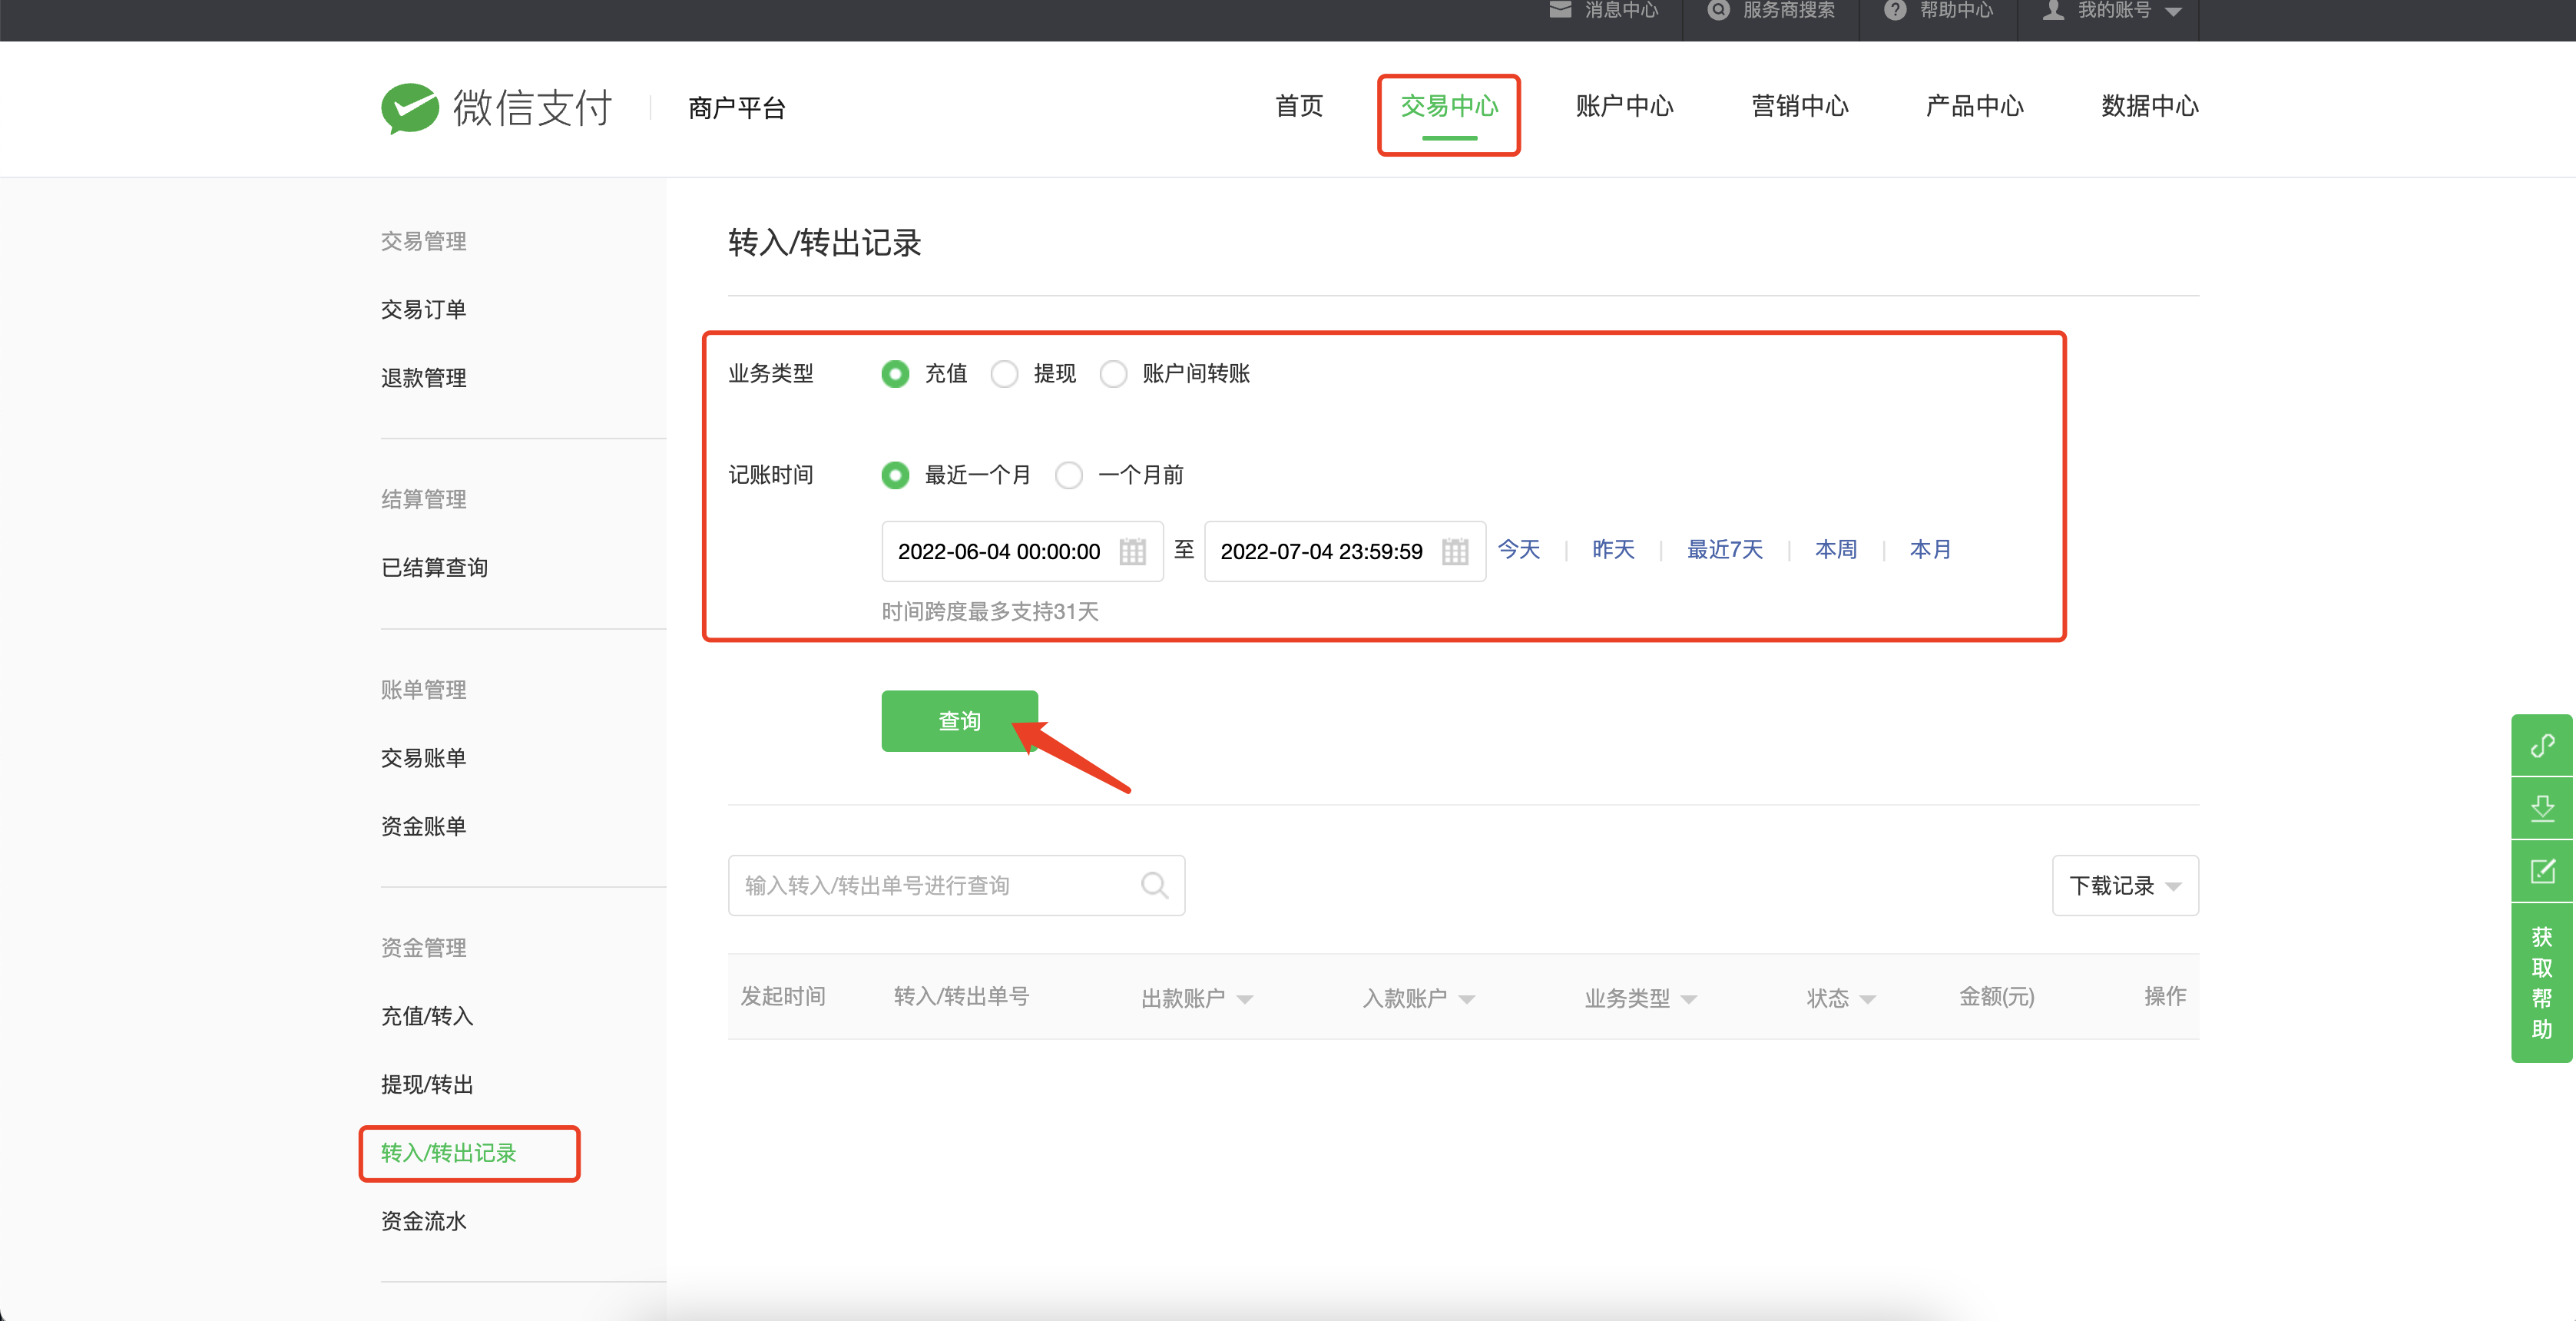Open 资金账单 in sidebar
Image resolution: width=2576 pixels, height=1321 pixels.
coord(423,826)
